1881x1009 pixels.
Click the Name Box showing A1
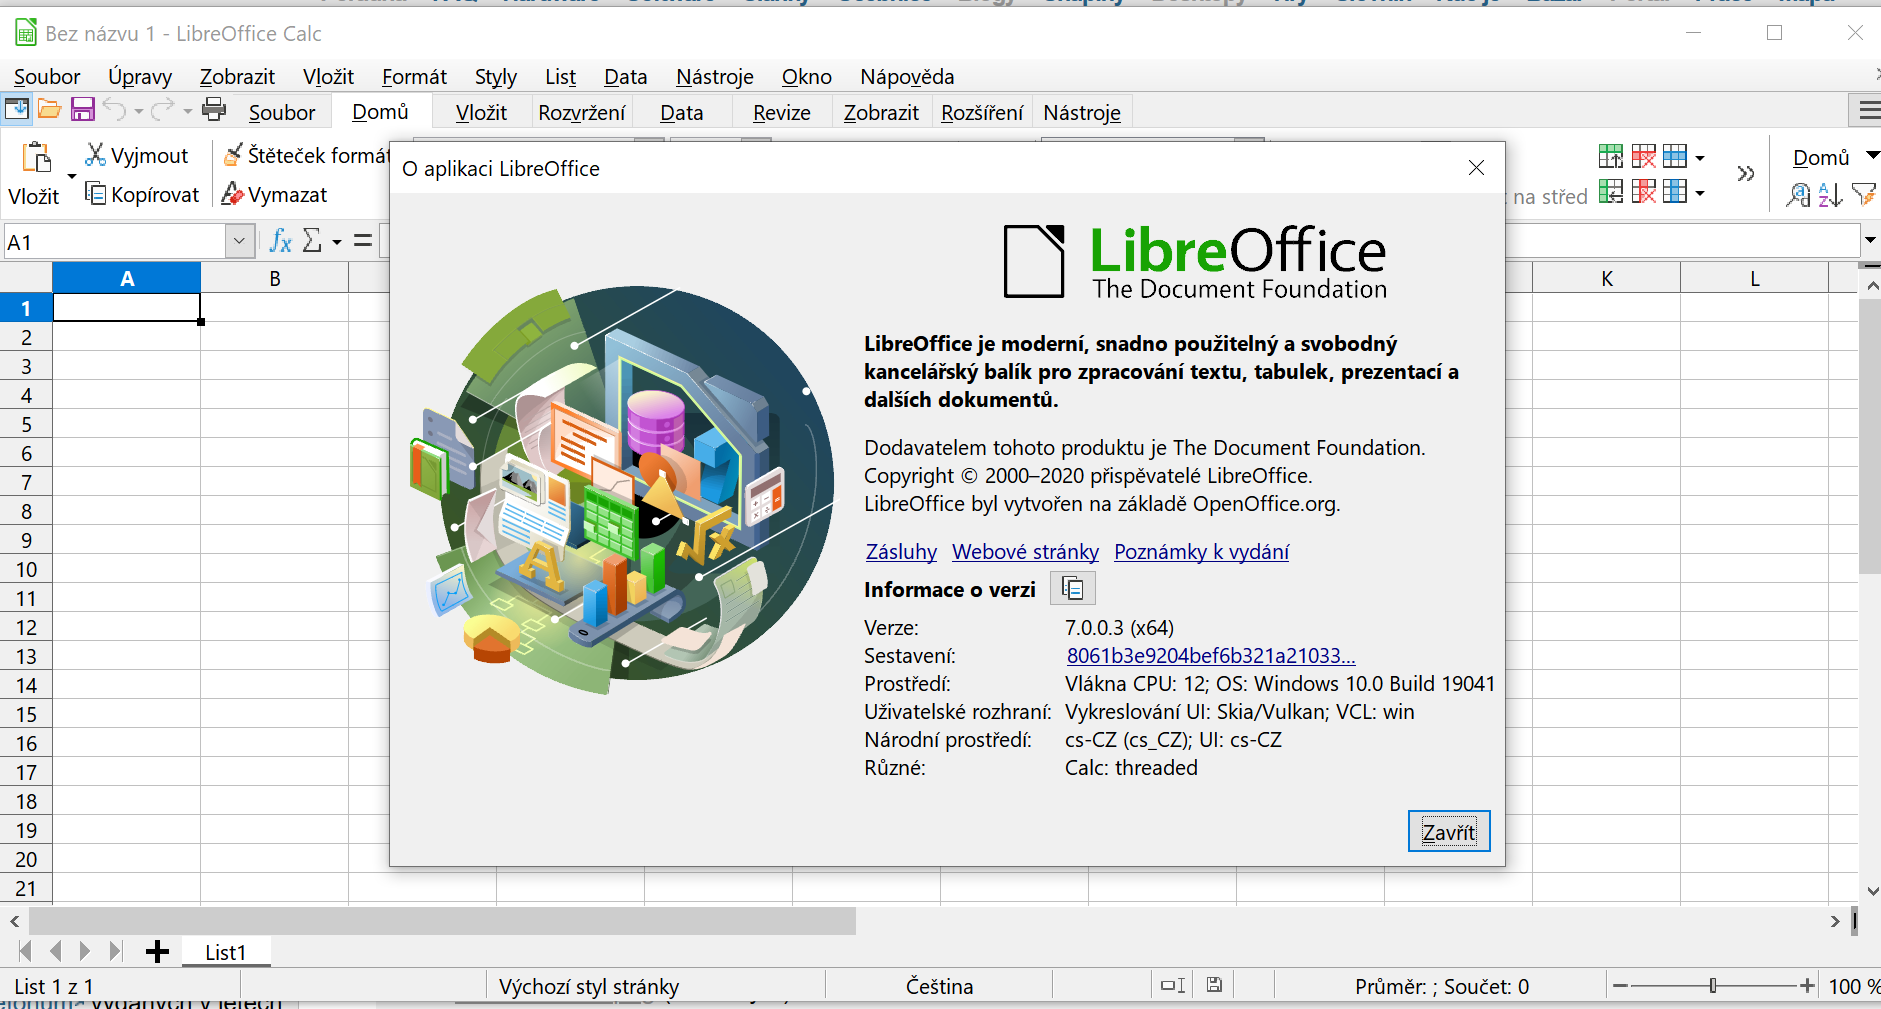[x=116, y=241]
